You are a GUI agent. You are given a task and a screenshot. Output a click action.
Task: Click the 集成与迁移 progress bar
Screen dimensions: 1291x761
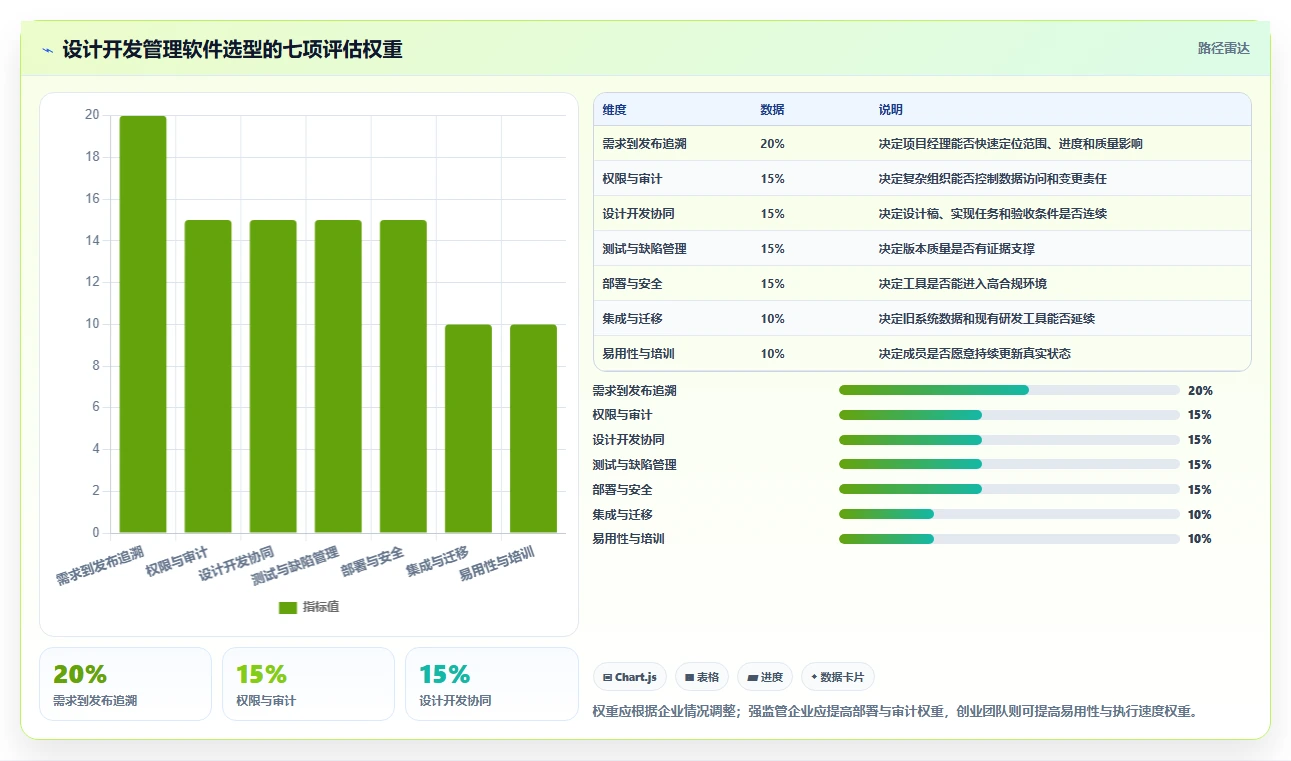(x=1009, y=514)
